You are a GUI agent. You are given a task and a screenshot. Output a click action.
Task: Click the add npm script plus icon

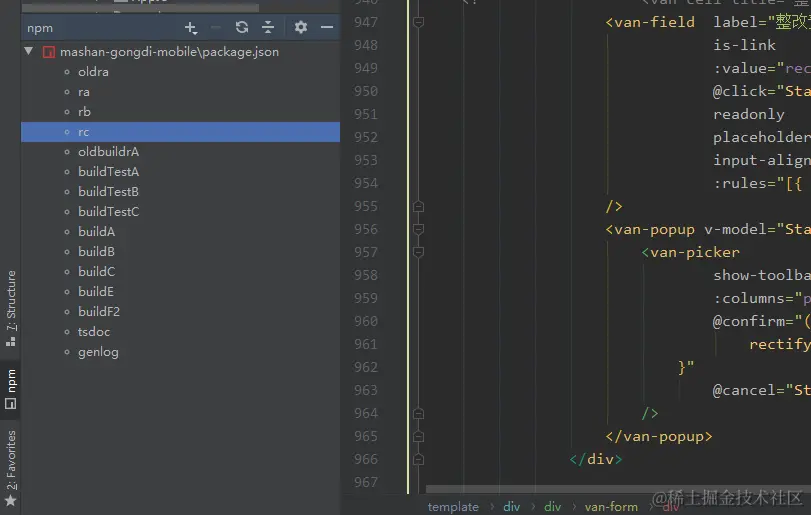tap(191, 27)
